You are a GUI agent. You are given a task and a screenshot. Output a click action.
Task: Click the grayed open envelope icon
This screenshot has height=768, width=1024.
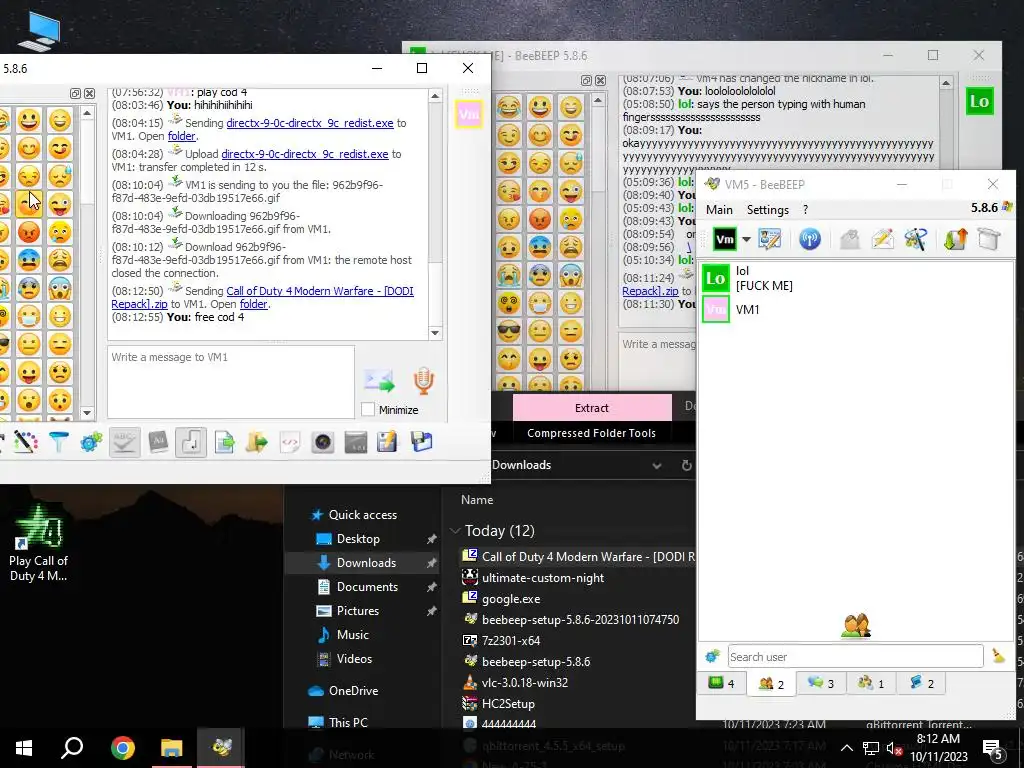click(x=850, y=239)
